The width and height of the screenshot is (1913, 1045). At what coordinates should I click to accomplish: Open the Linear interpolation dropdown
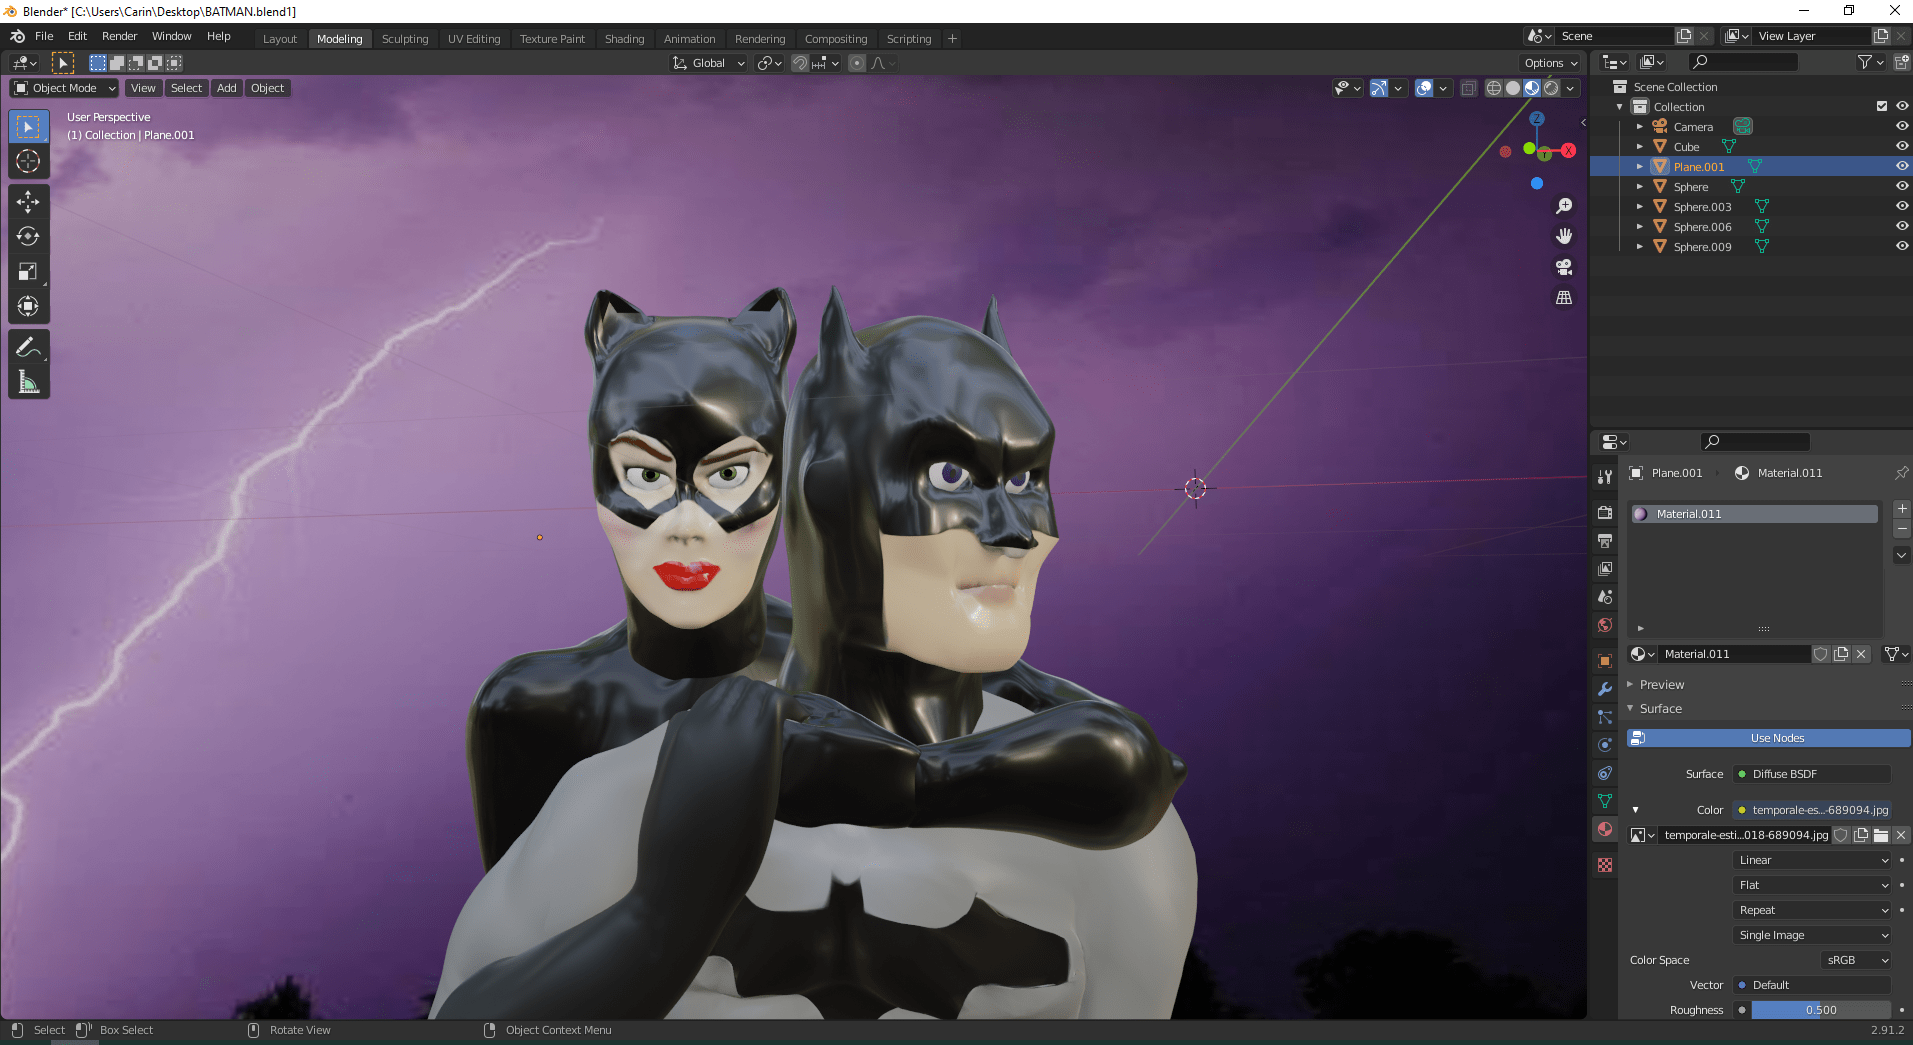[x=1812, y=860]
